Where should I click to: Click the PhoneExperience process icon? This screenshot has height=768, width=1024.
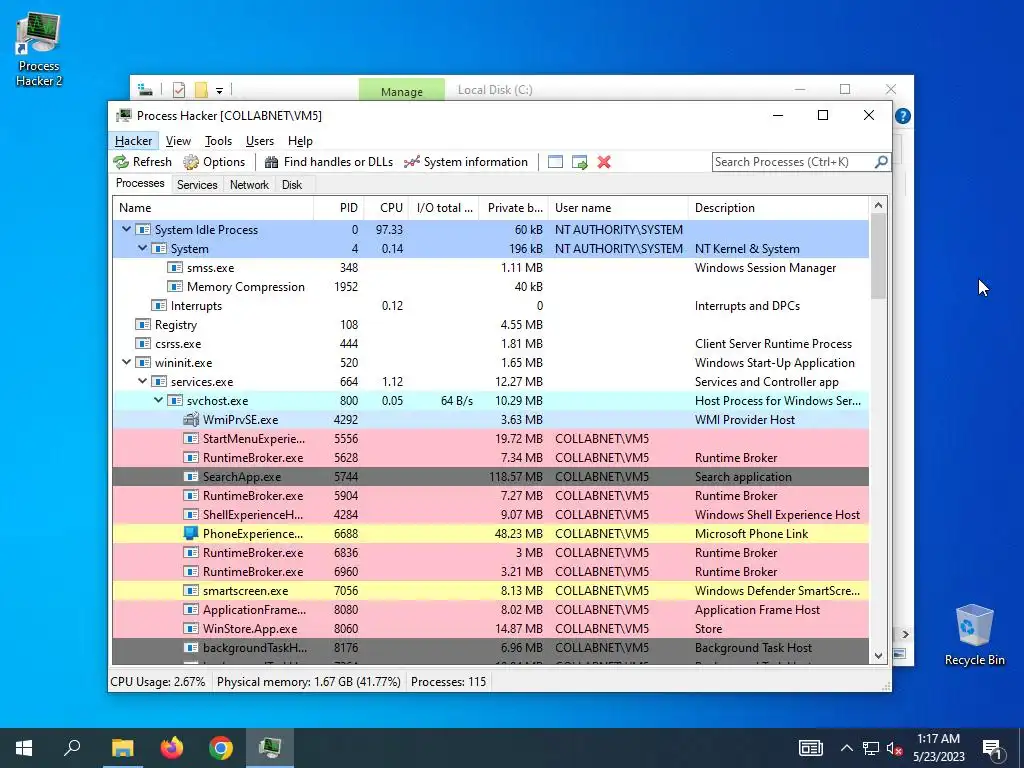pyautogui.click(x=191, y=534)
